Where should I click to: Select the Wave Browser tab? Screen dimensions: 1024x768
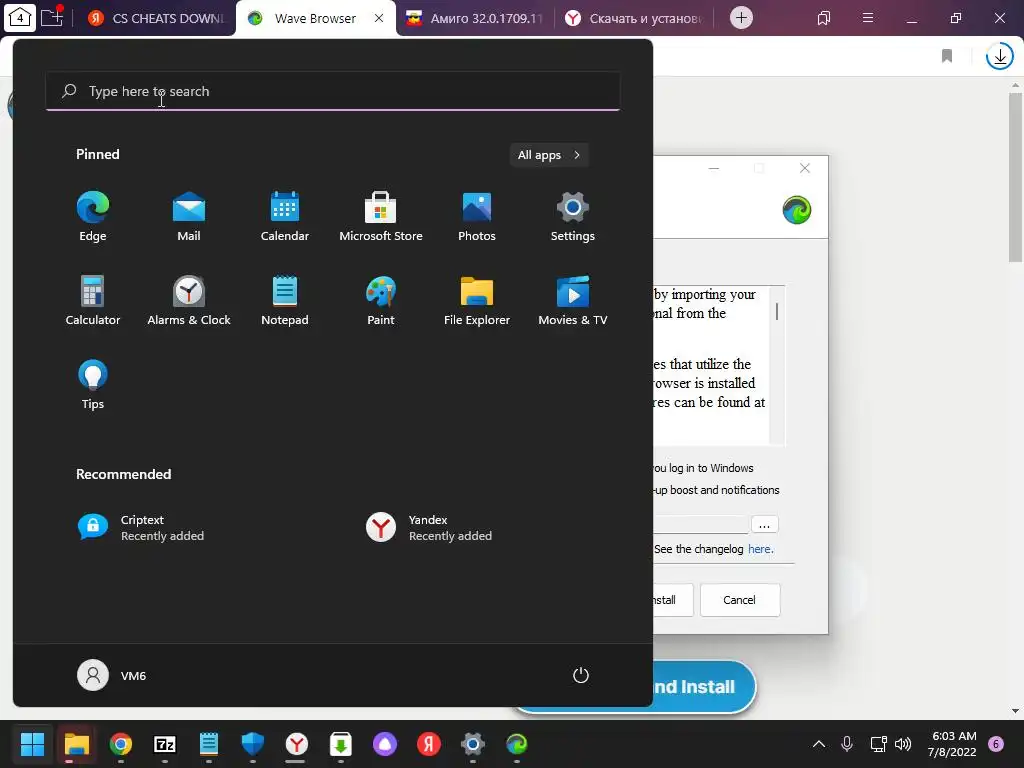pos(315,18)
